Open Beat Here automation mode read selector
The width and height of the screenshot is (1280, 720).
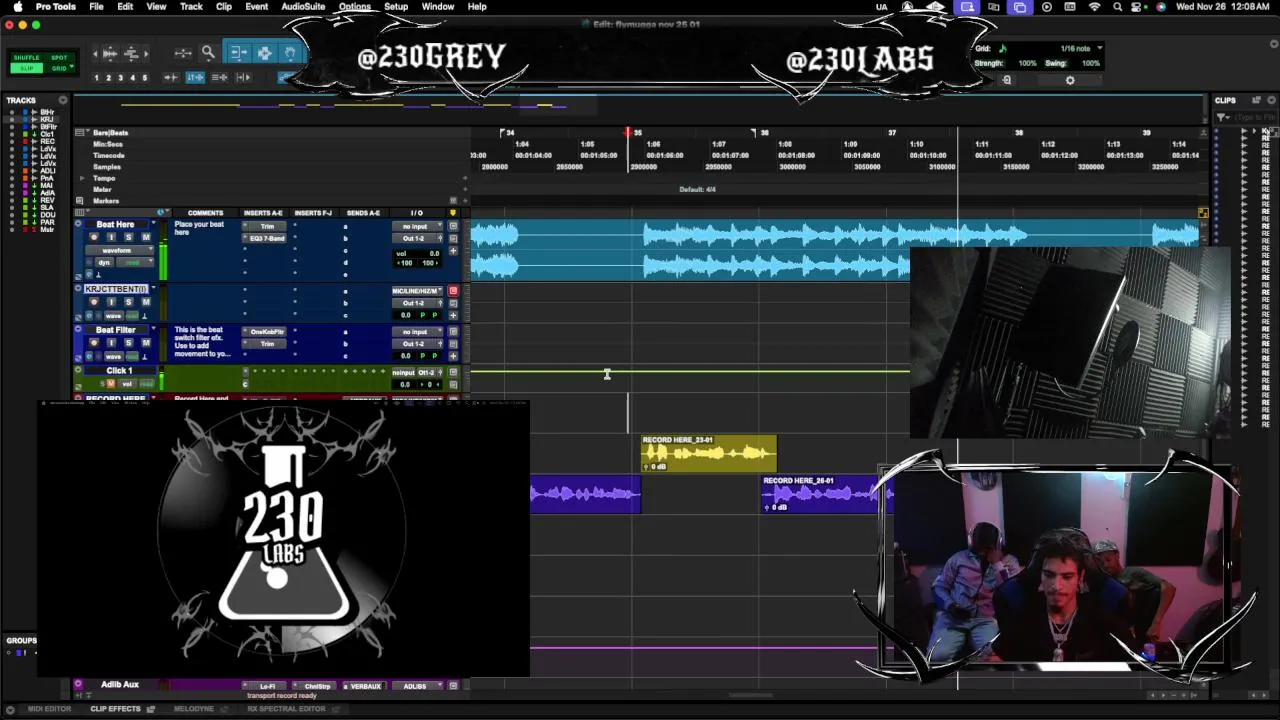[x=135, y=262]
